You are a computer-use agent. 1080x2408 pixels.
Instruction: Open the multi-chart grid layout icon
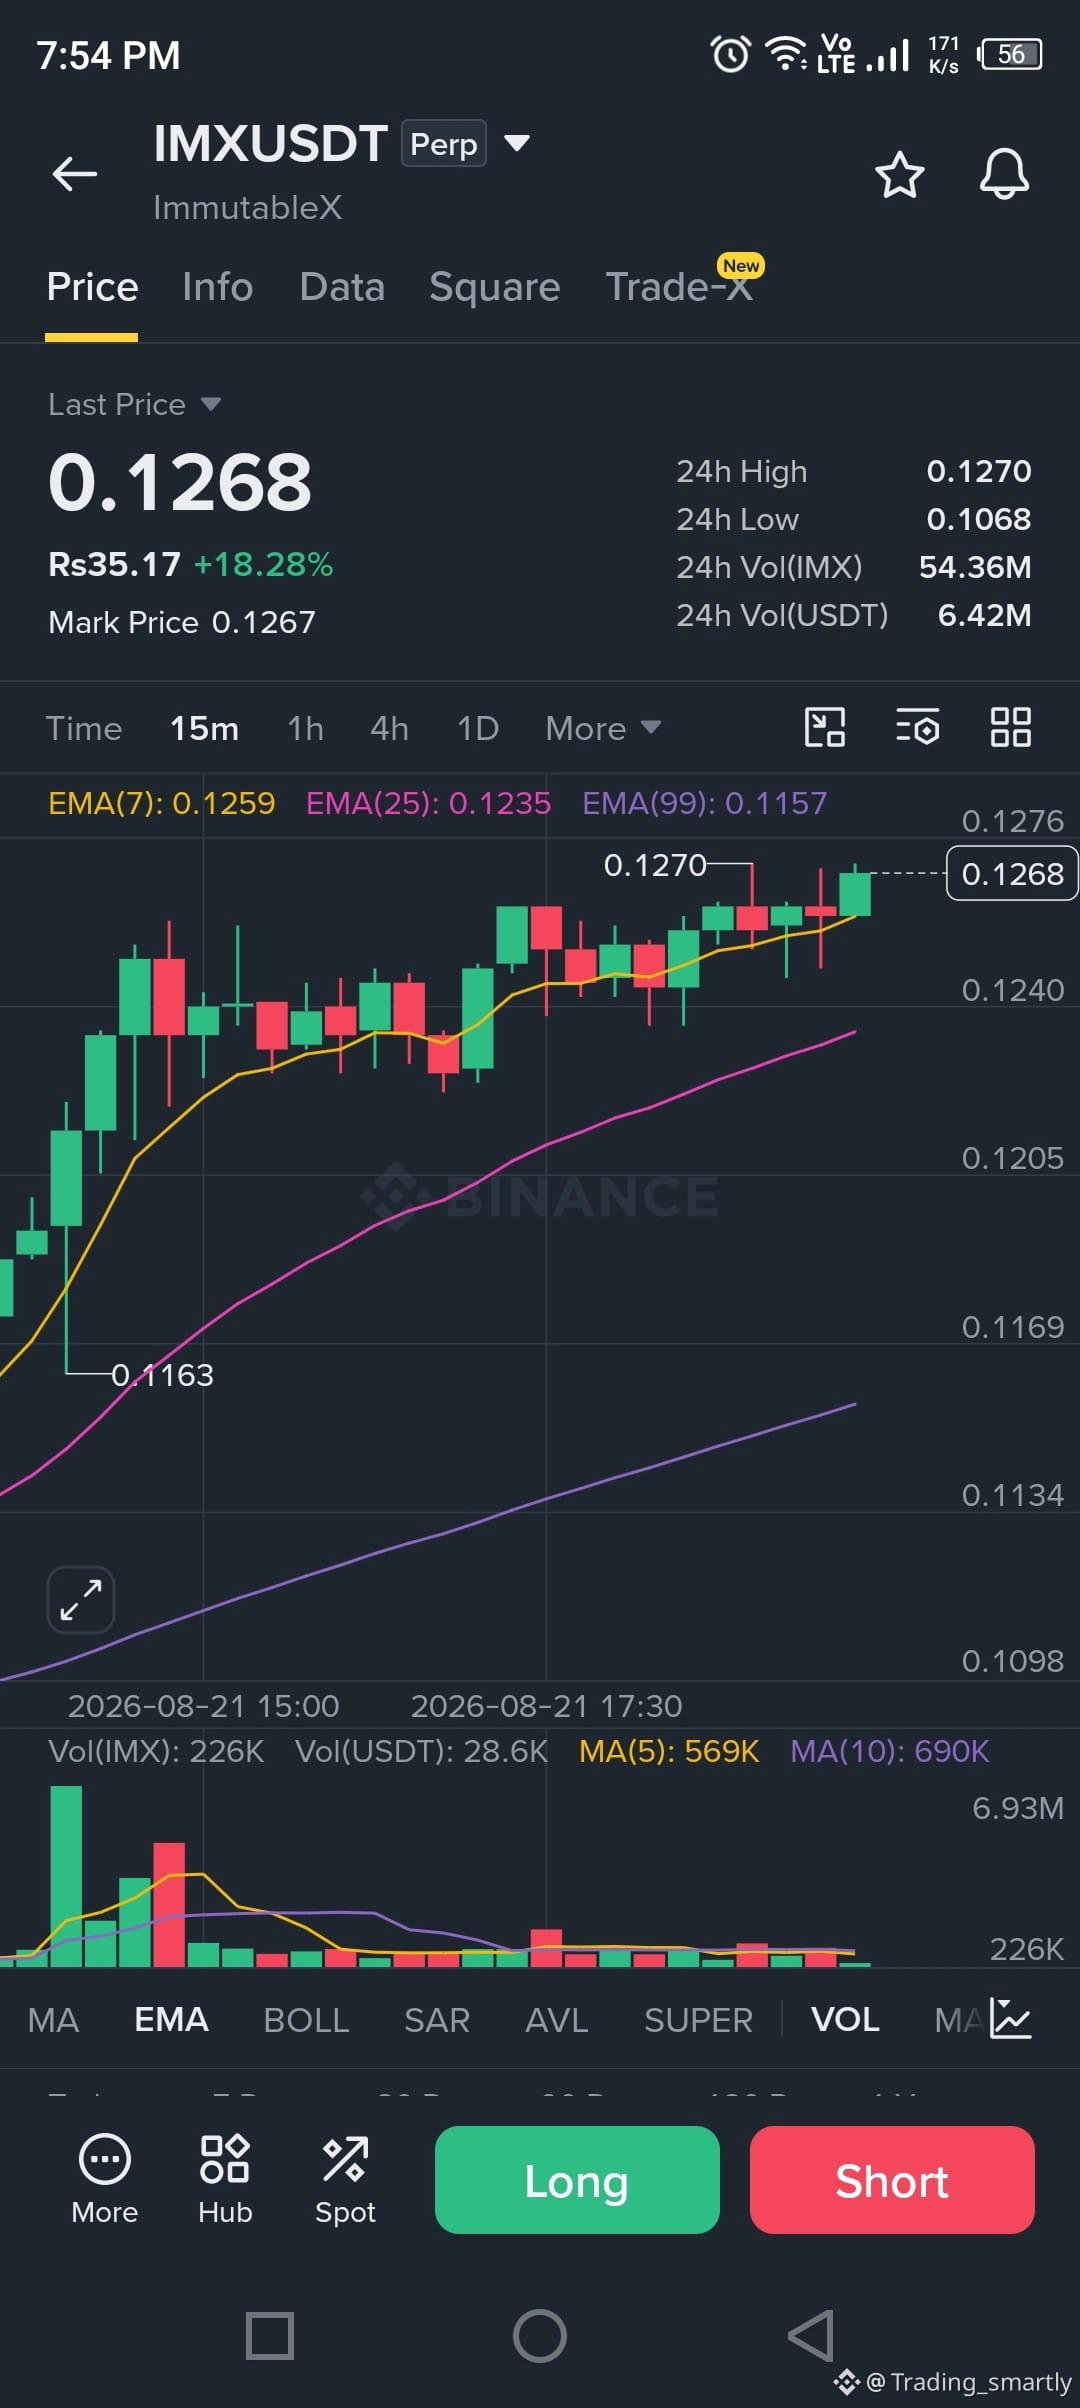[x=1010, y=727]
